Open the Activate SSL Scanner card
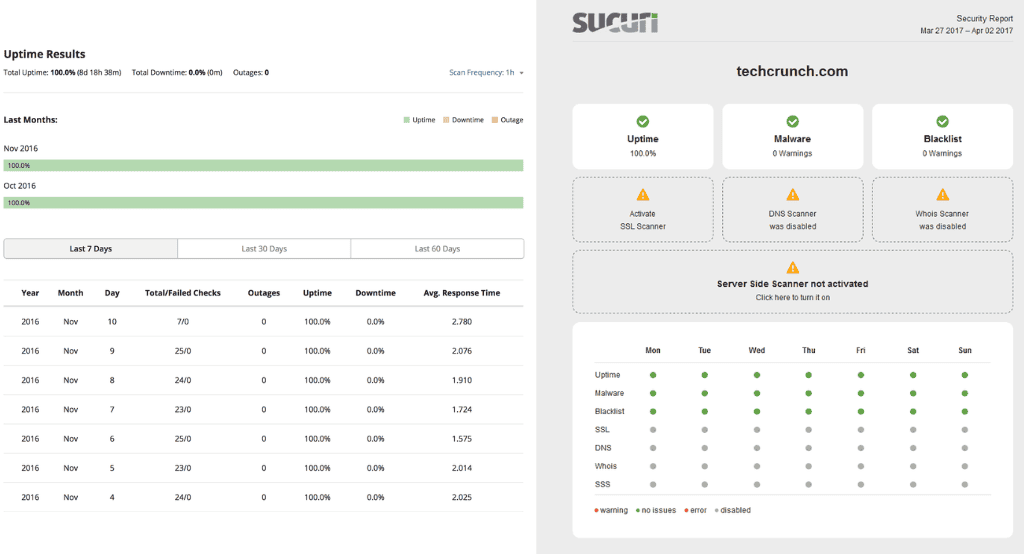Viewport: 1024px width, 554px height. [643, 210]
